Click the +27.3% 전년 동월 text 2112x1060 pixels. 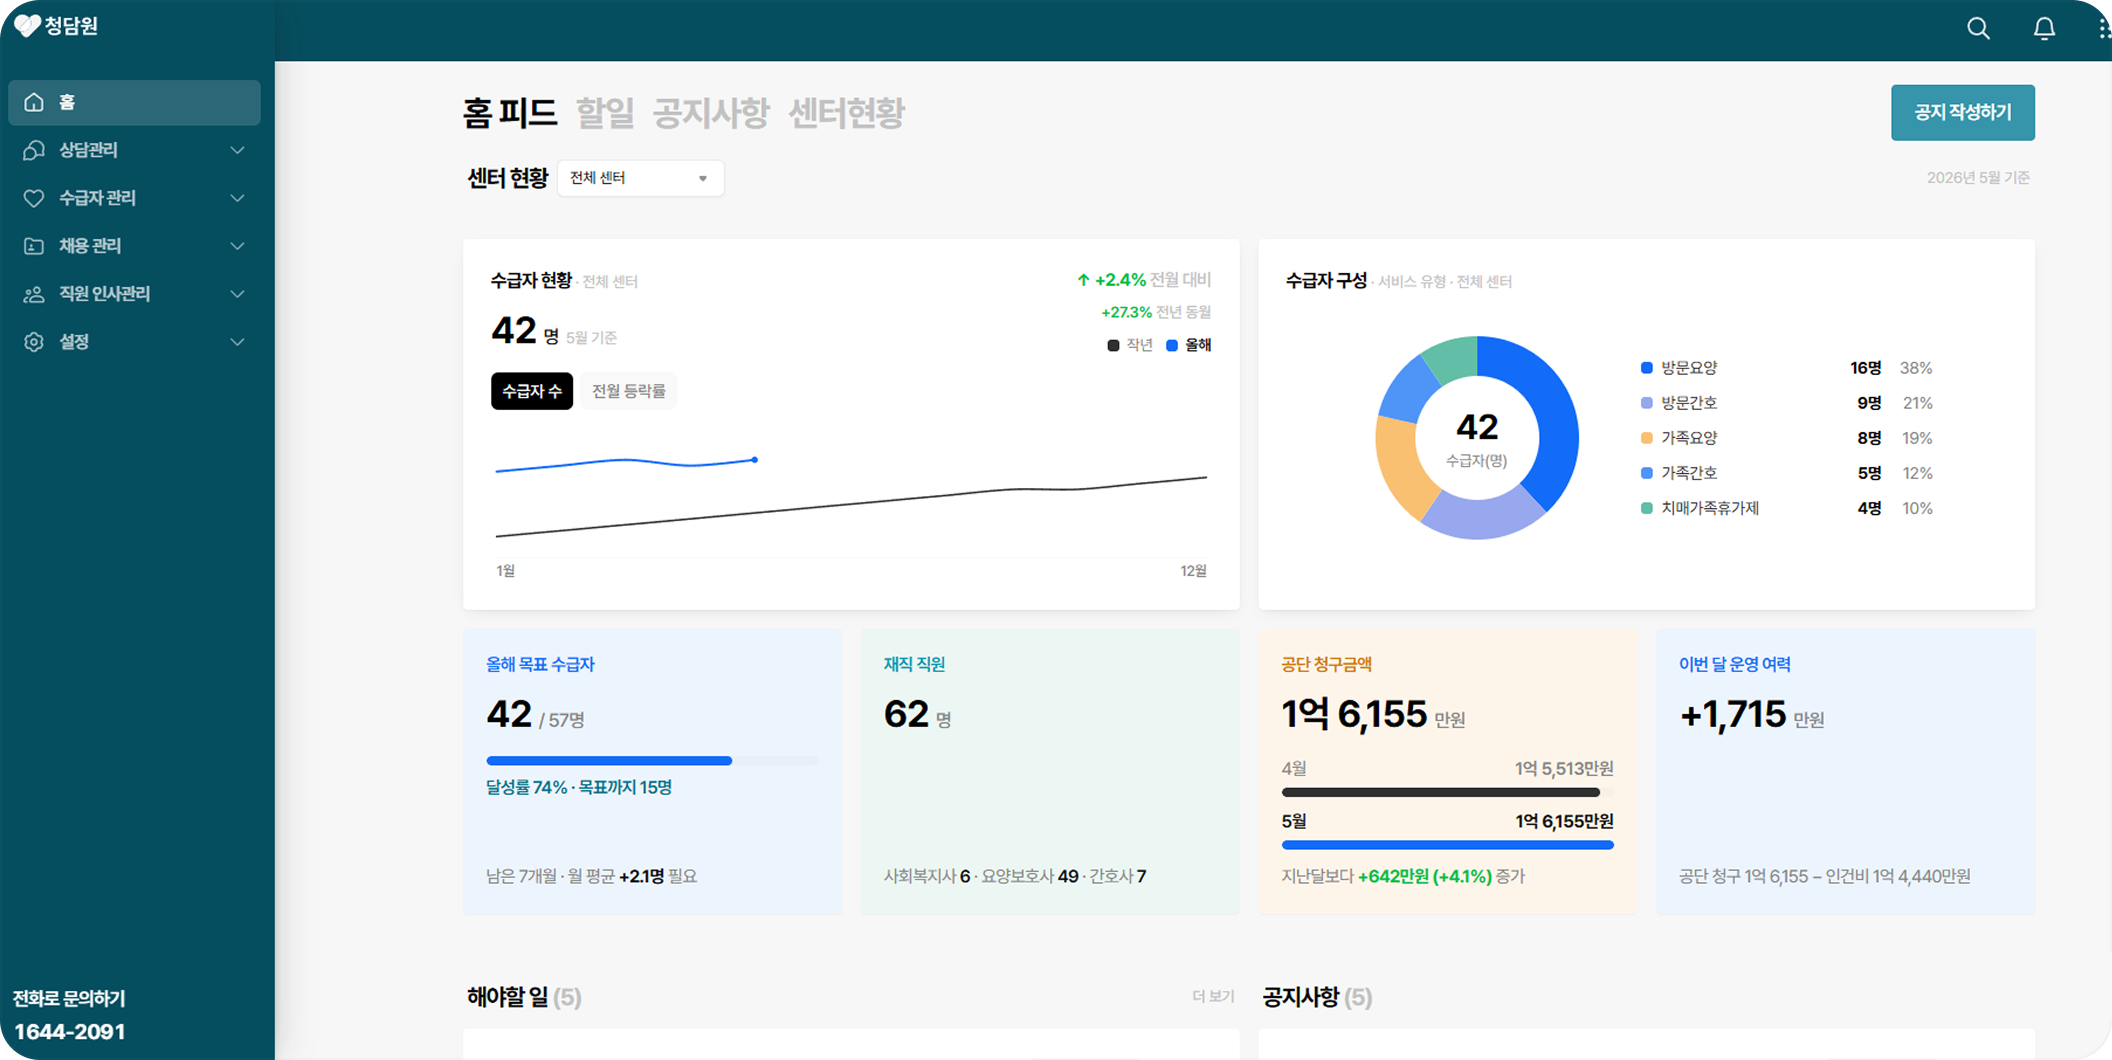pos(1156,312)
